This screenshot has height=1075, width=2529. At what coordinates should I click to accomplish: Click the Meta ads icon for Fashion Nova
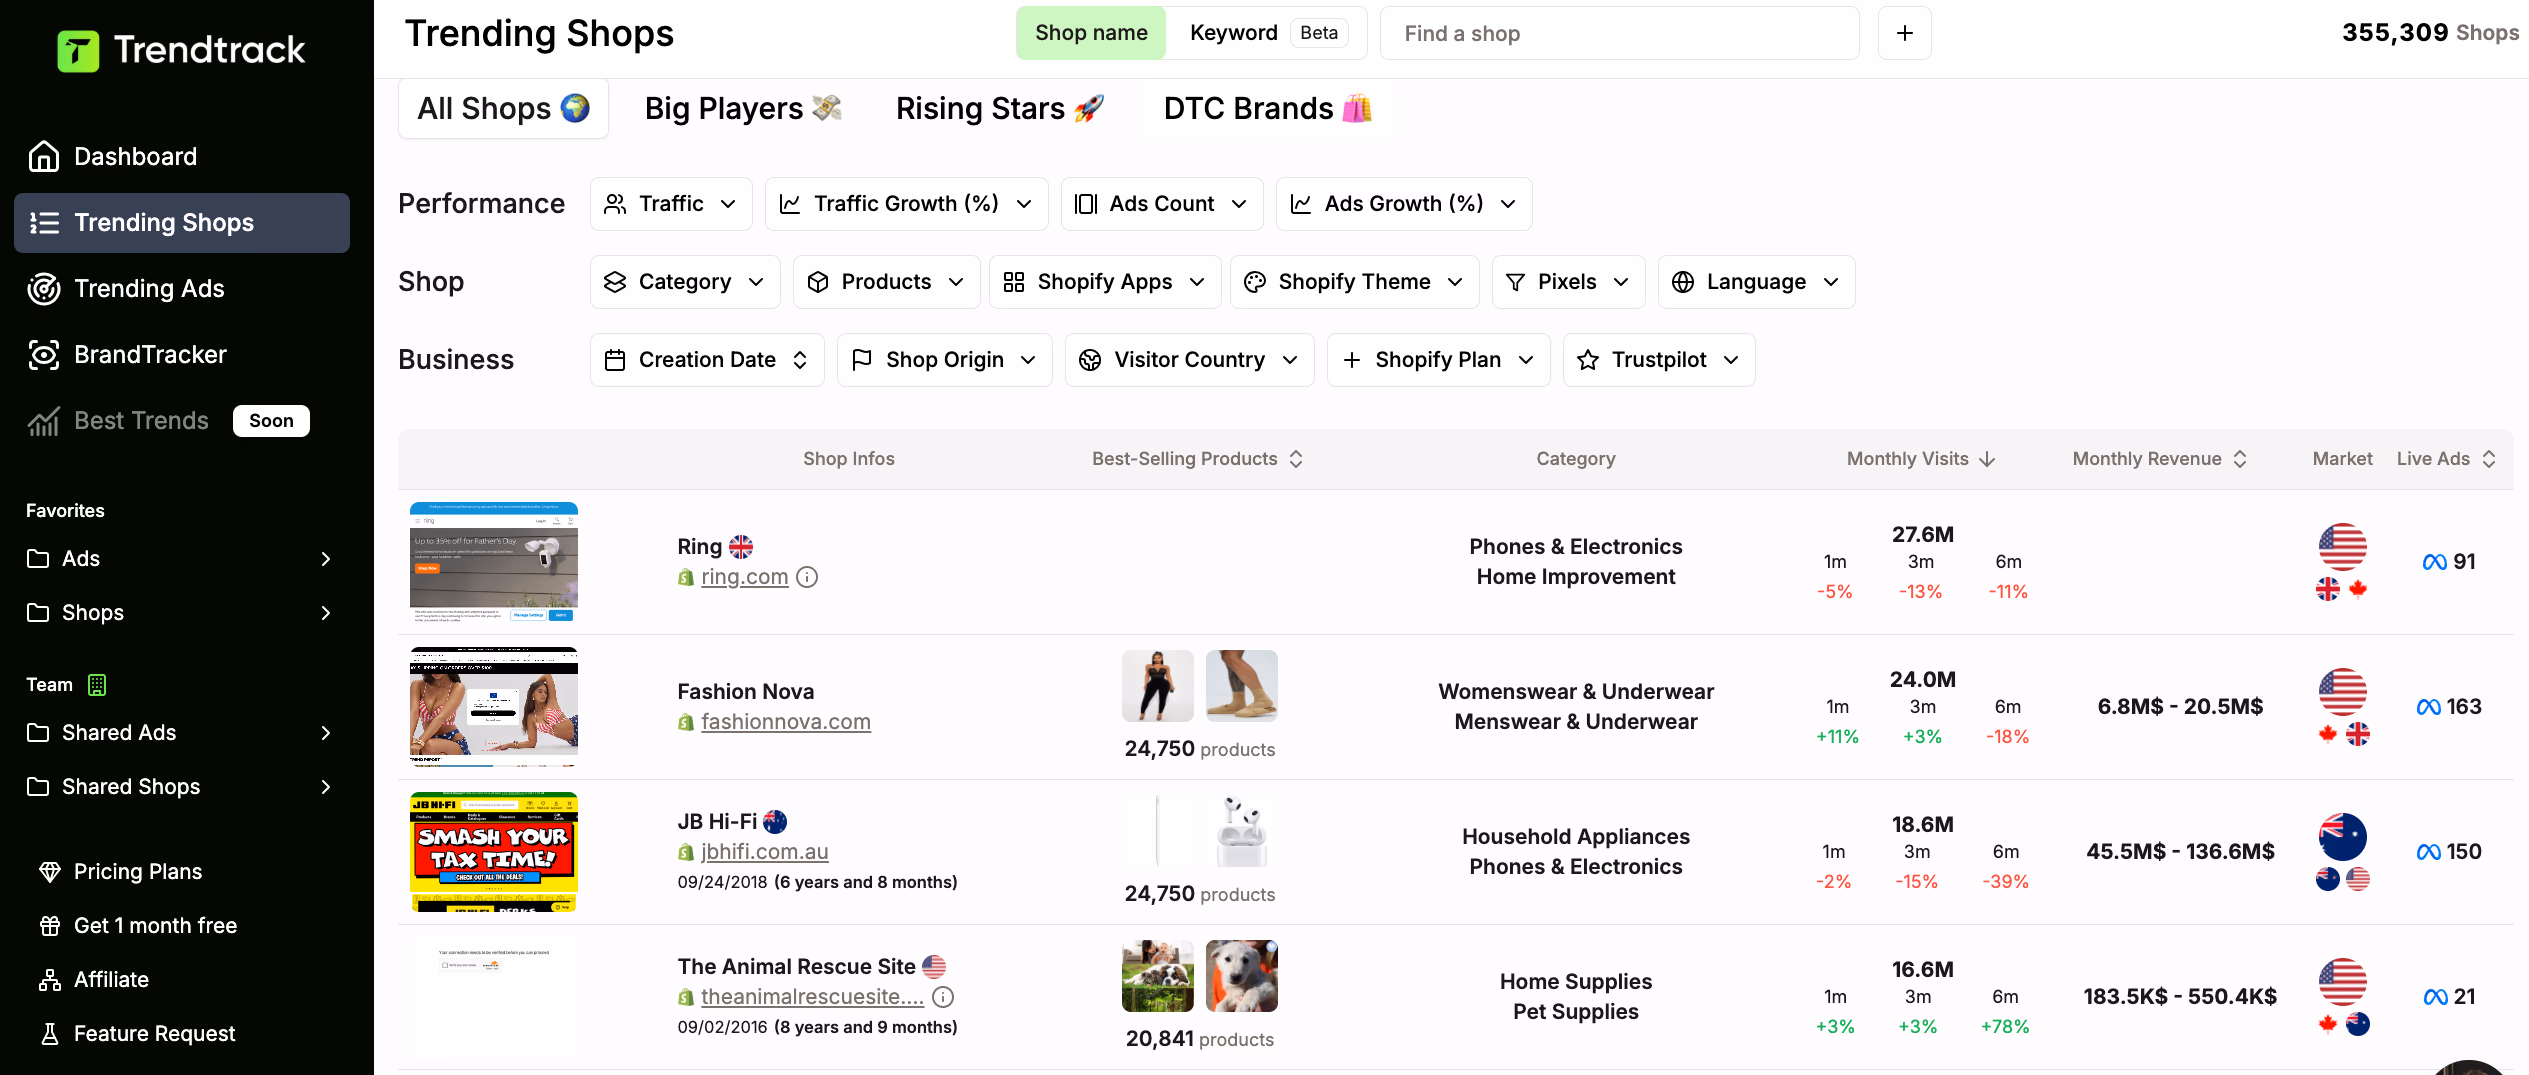[2429, 707]
